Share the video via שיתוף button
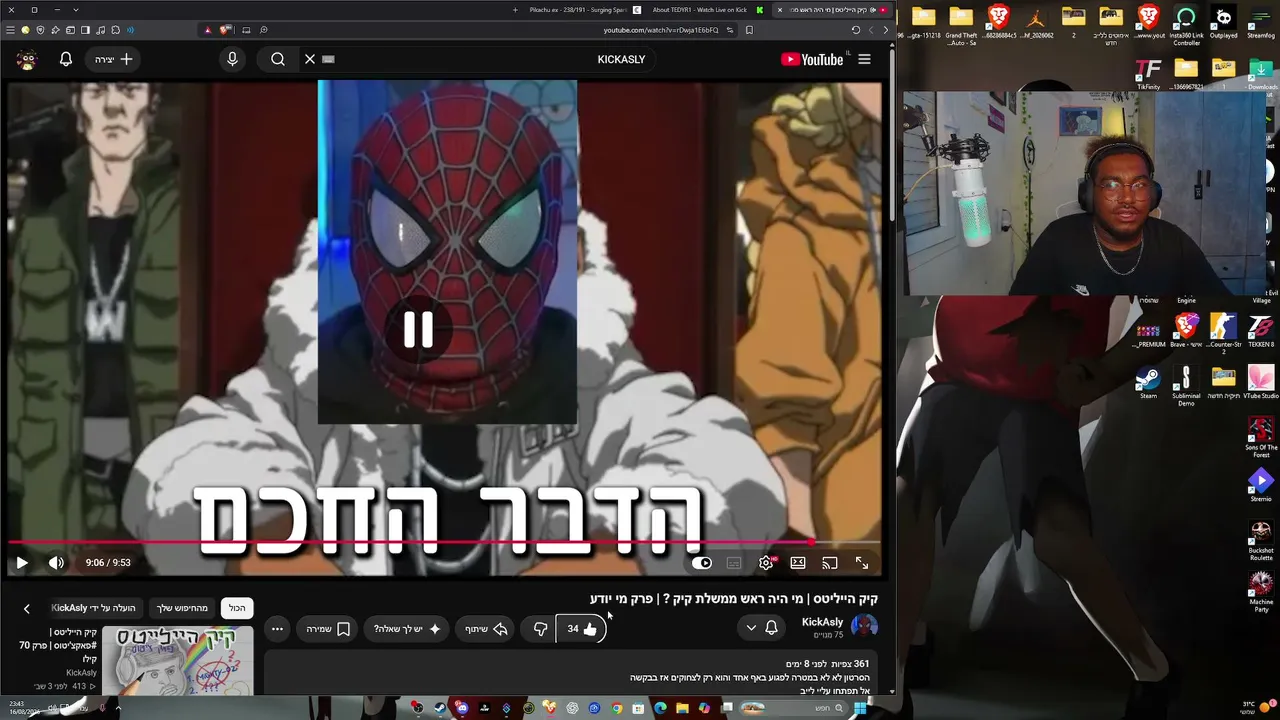 pos(487,629)
